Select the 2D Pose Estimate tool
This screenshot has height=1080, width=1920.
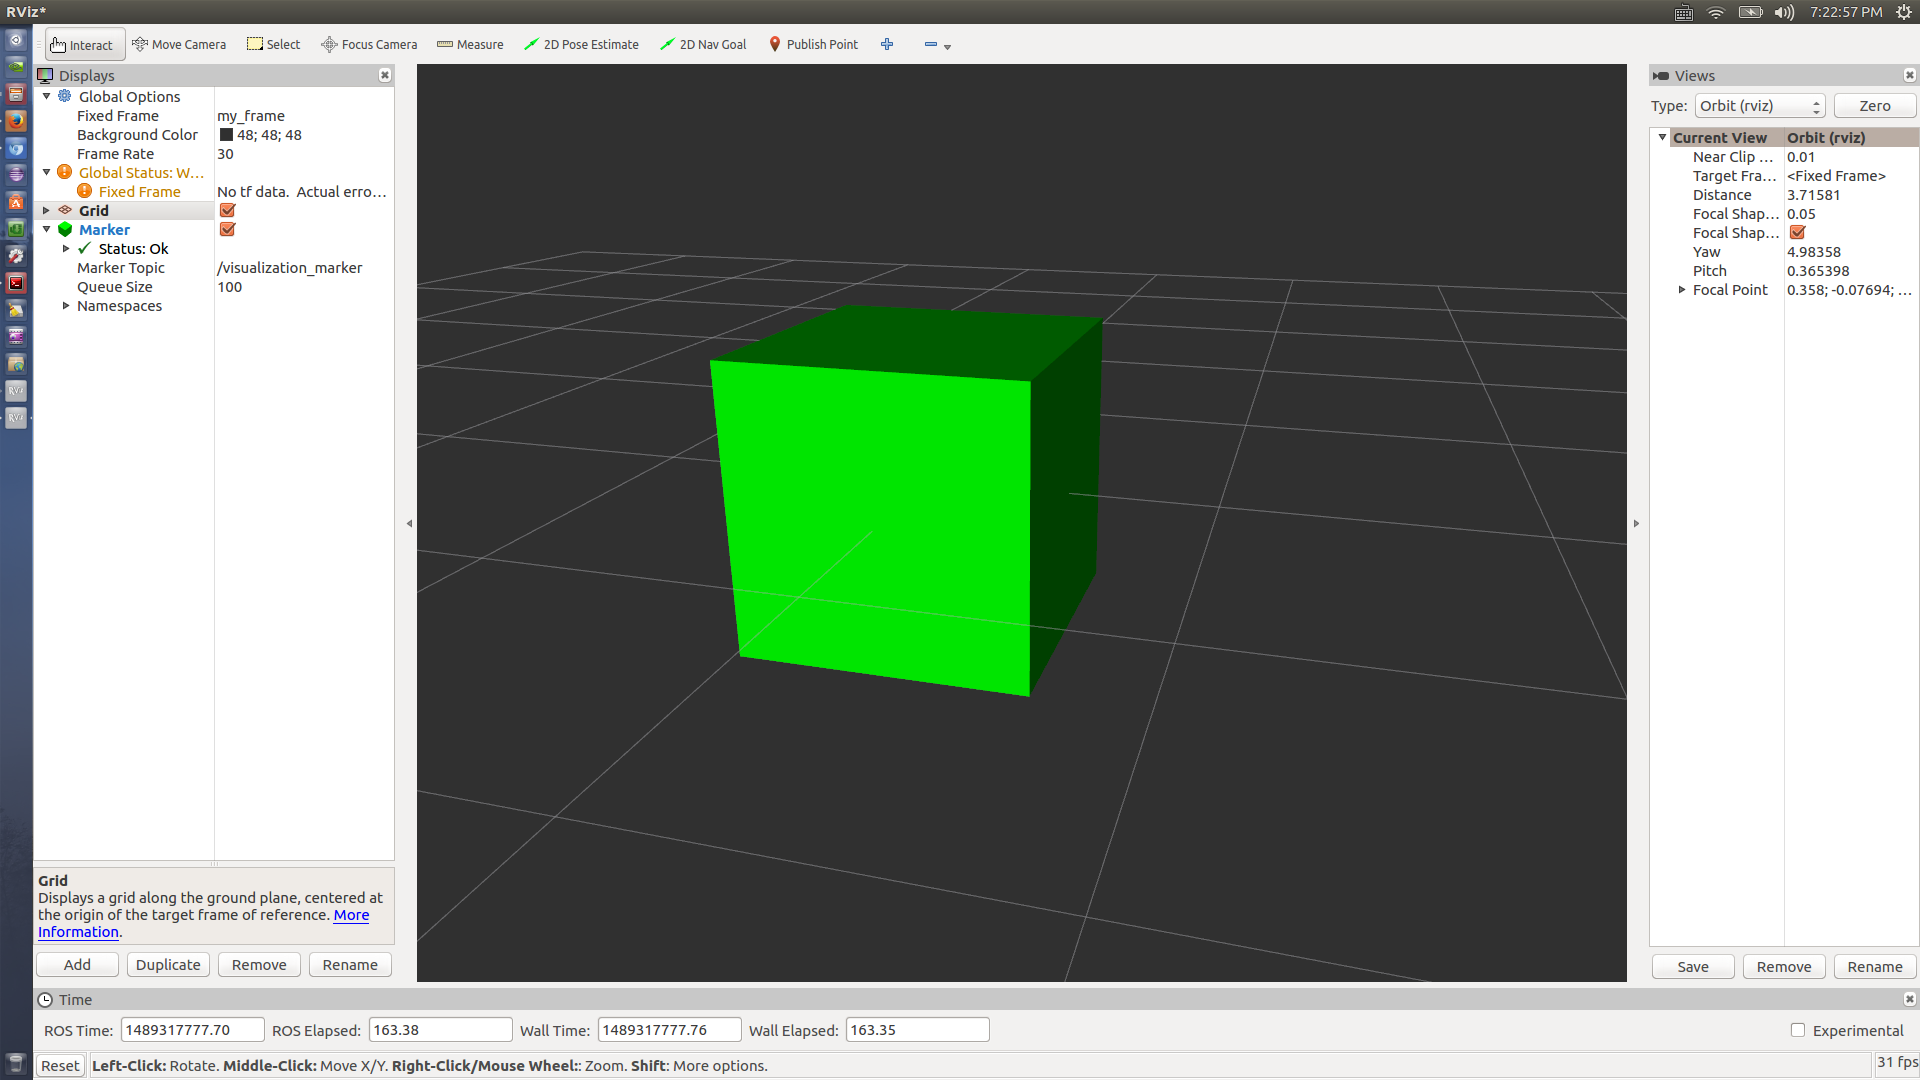pyautogui.click(x=582, y=45)
